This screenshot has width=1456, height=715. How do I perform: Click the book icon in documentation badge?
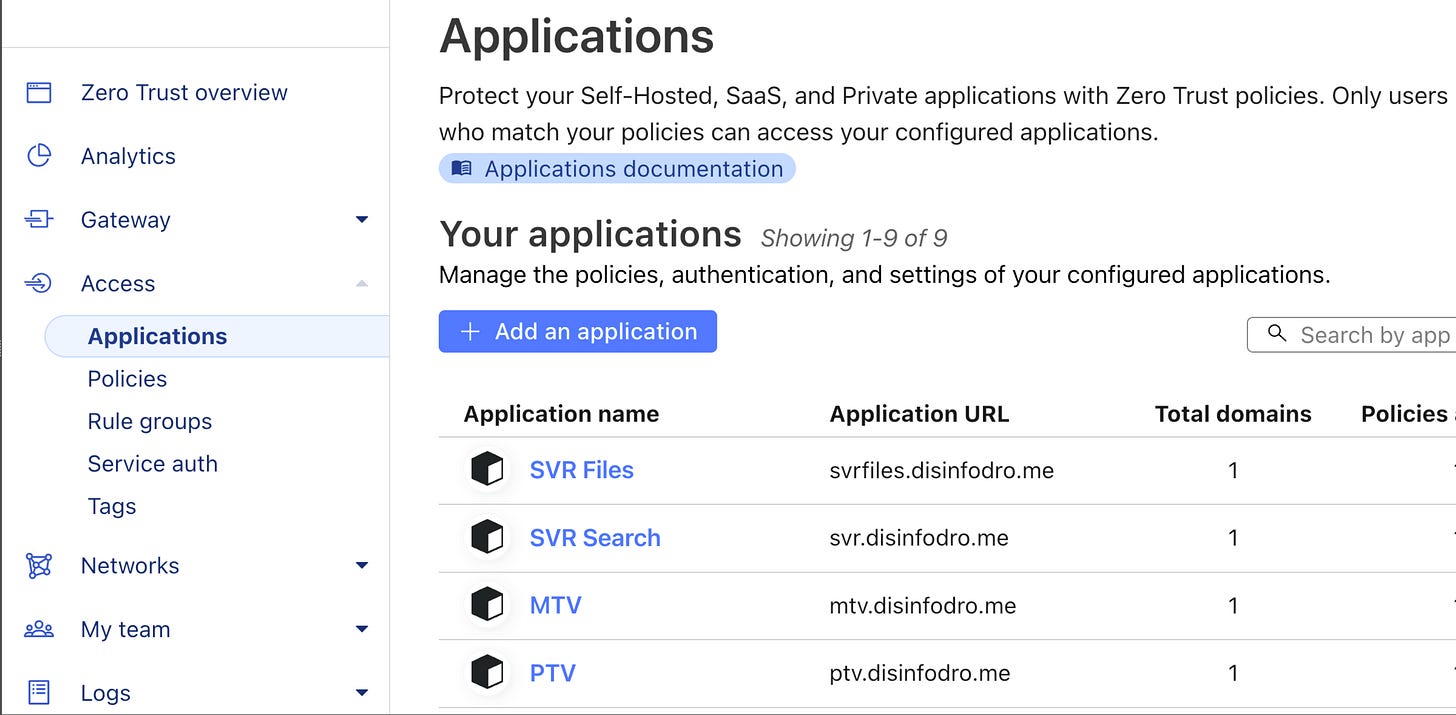click(x=461, y=169)
